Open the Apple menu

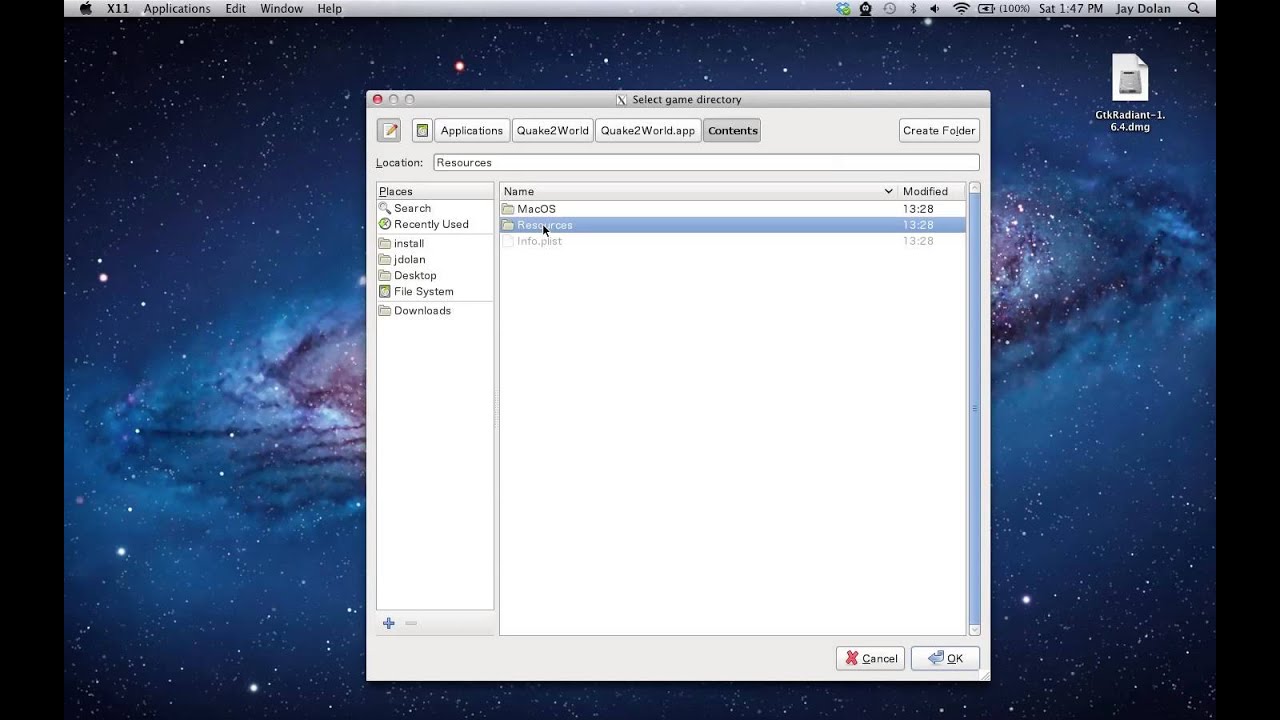(x=85, y=9)
